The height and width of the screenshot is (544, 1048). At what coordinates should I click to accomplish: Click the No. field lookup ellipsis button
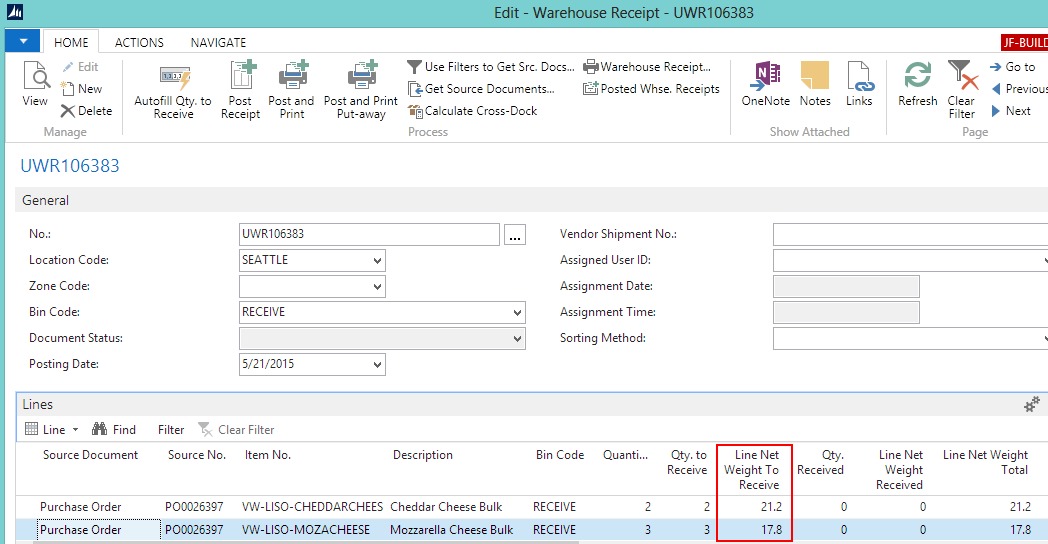pyautogui.click(x=515, y=235)
